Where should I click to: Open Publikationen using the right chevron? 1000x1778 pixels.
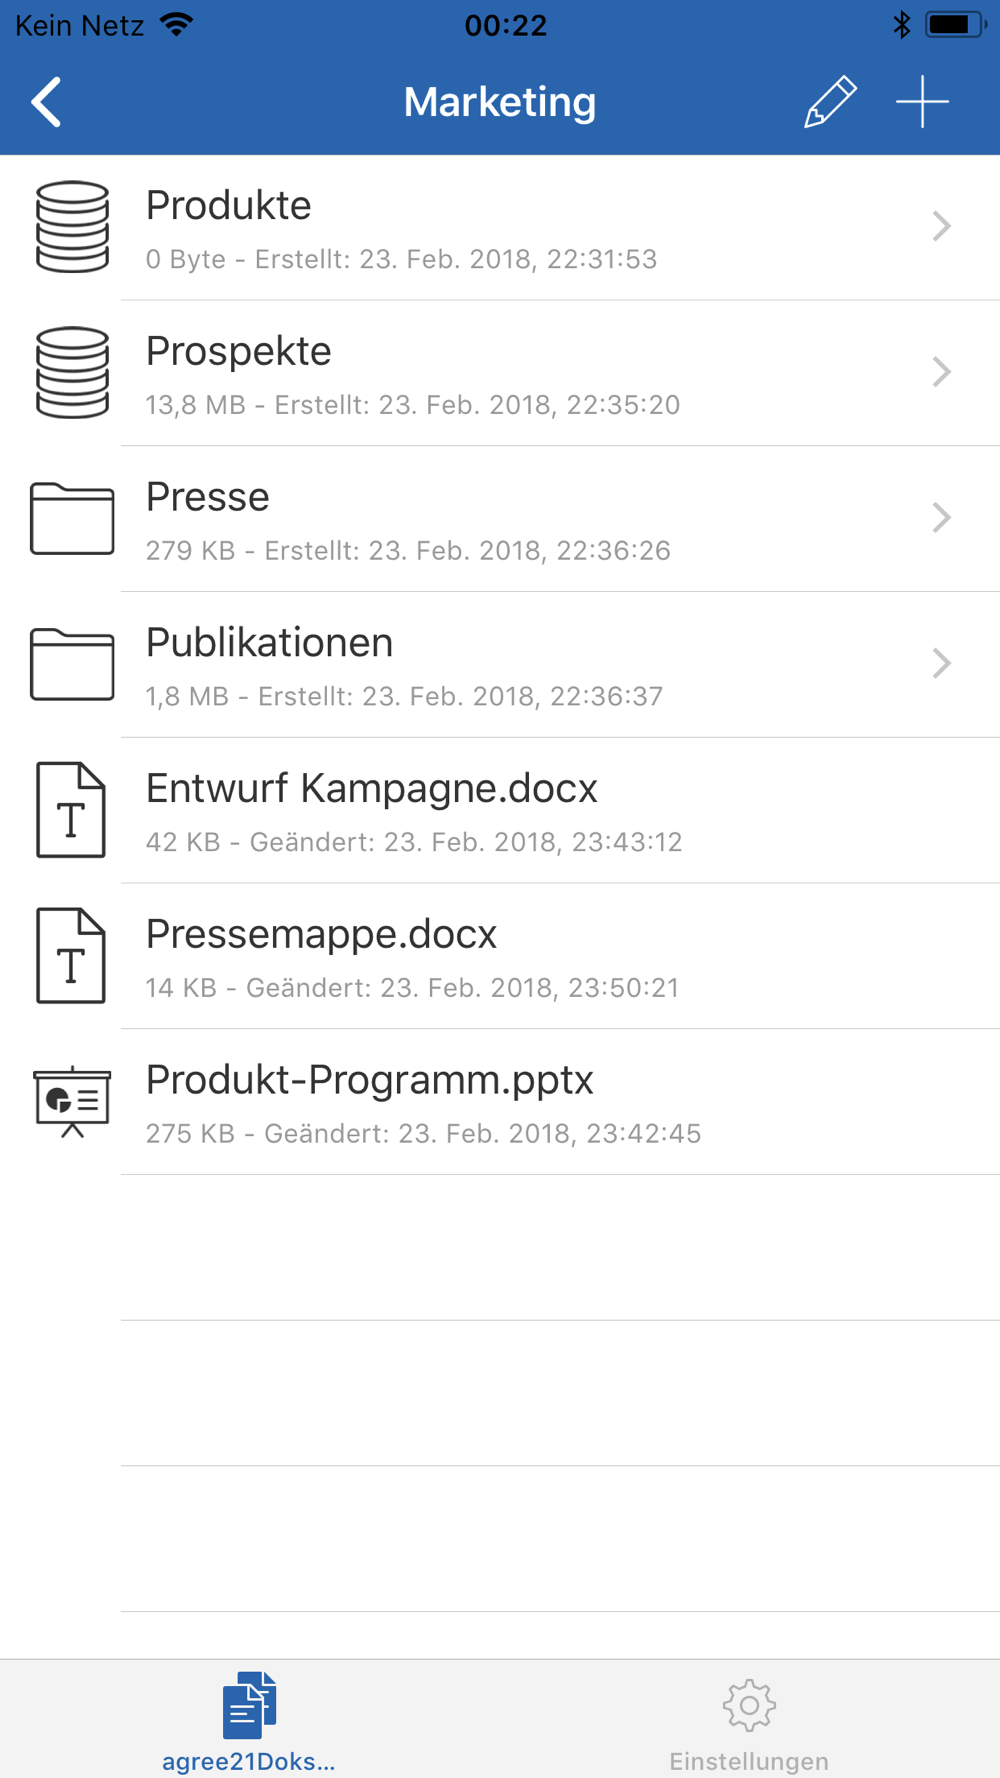tap(941, 664)
